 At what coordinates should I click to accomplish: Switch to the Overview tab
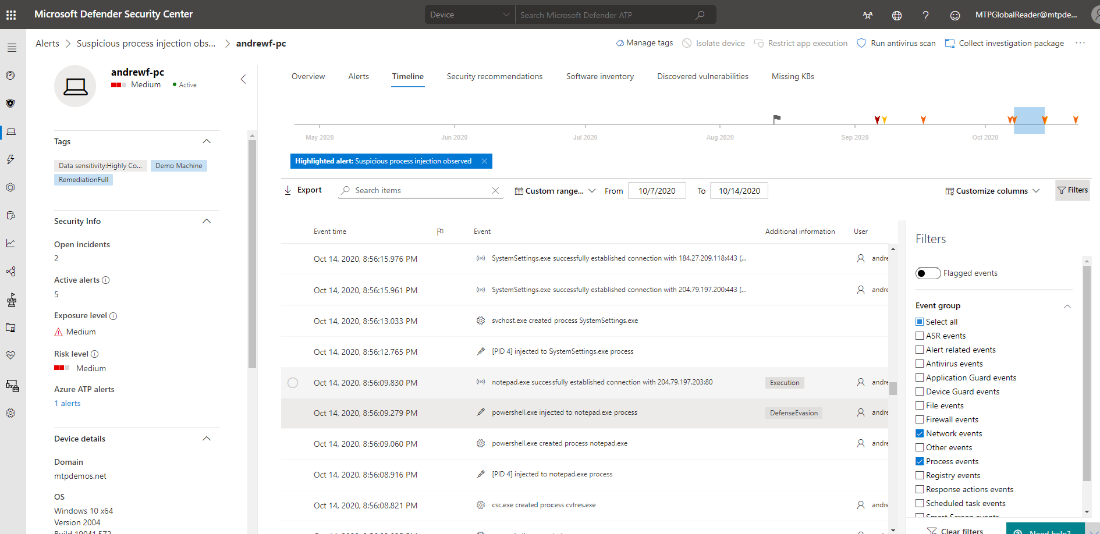click(x=308, y=76)
